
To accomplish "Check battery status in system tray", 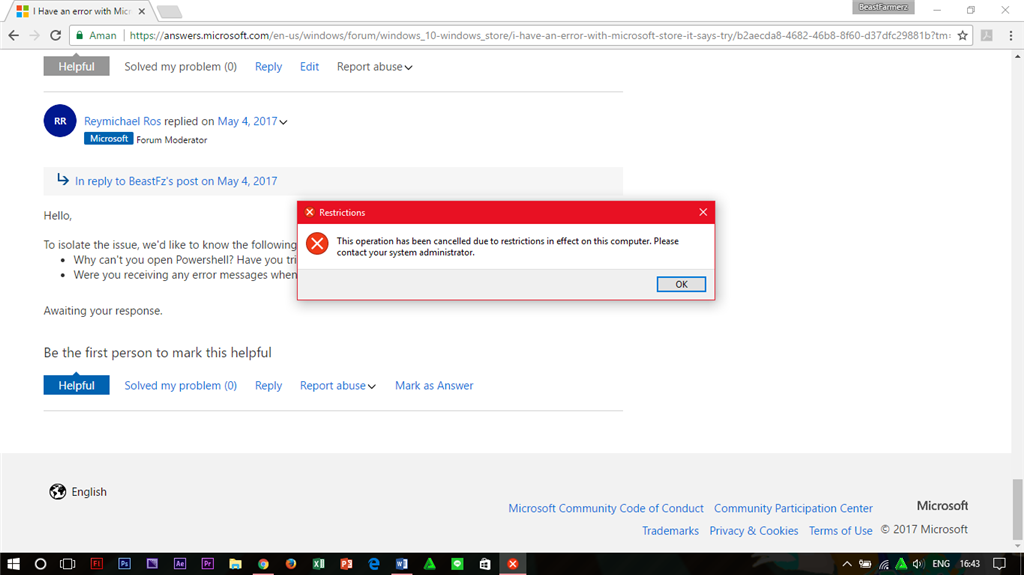I will 865,564.
